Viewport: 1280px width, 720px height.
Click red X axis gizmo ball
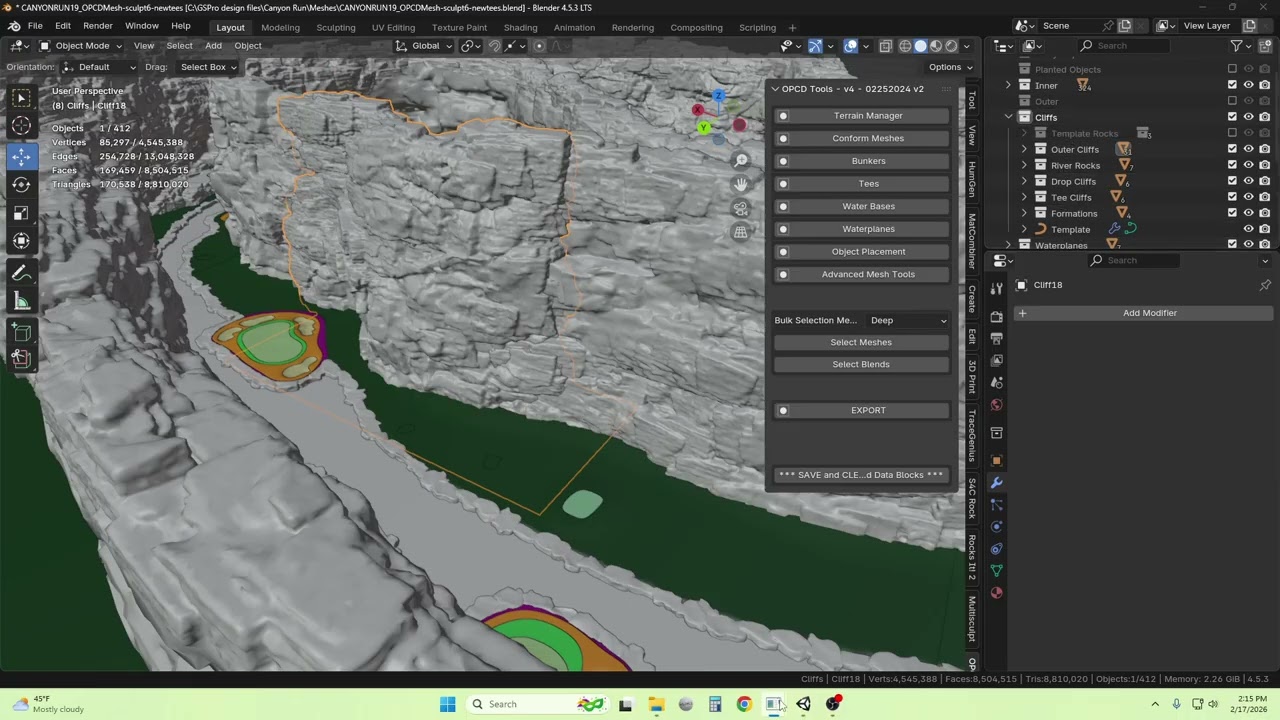(698, 110)
